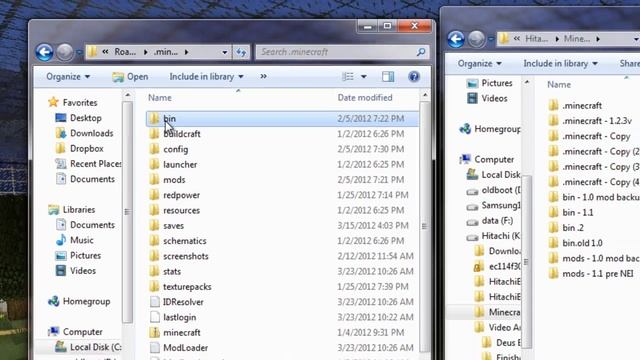Click scroll-up arrow of navigation pane
This screenshot has height=360, width=640.
point(127,96)
